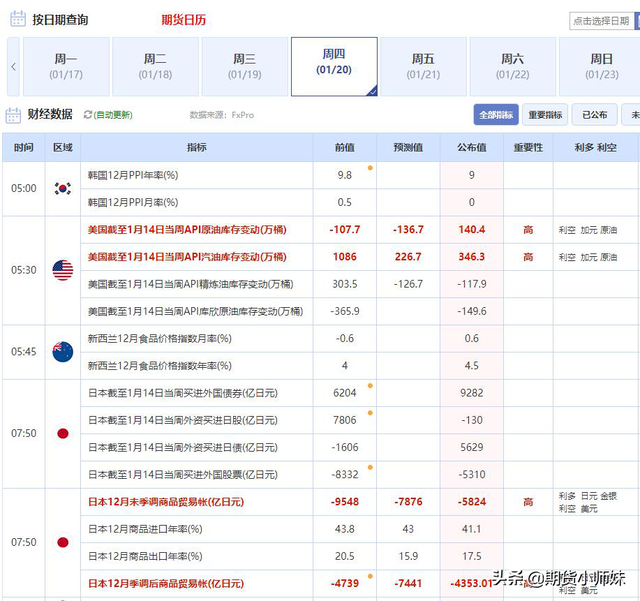Click 日本12月季调后商品贸易帐 row
This screenshot has height=601, width=640.
[359, 583]
